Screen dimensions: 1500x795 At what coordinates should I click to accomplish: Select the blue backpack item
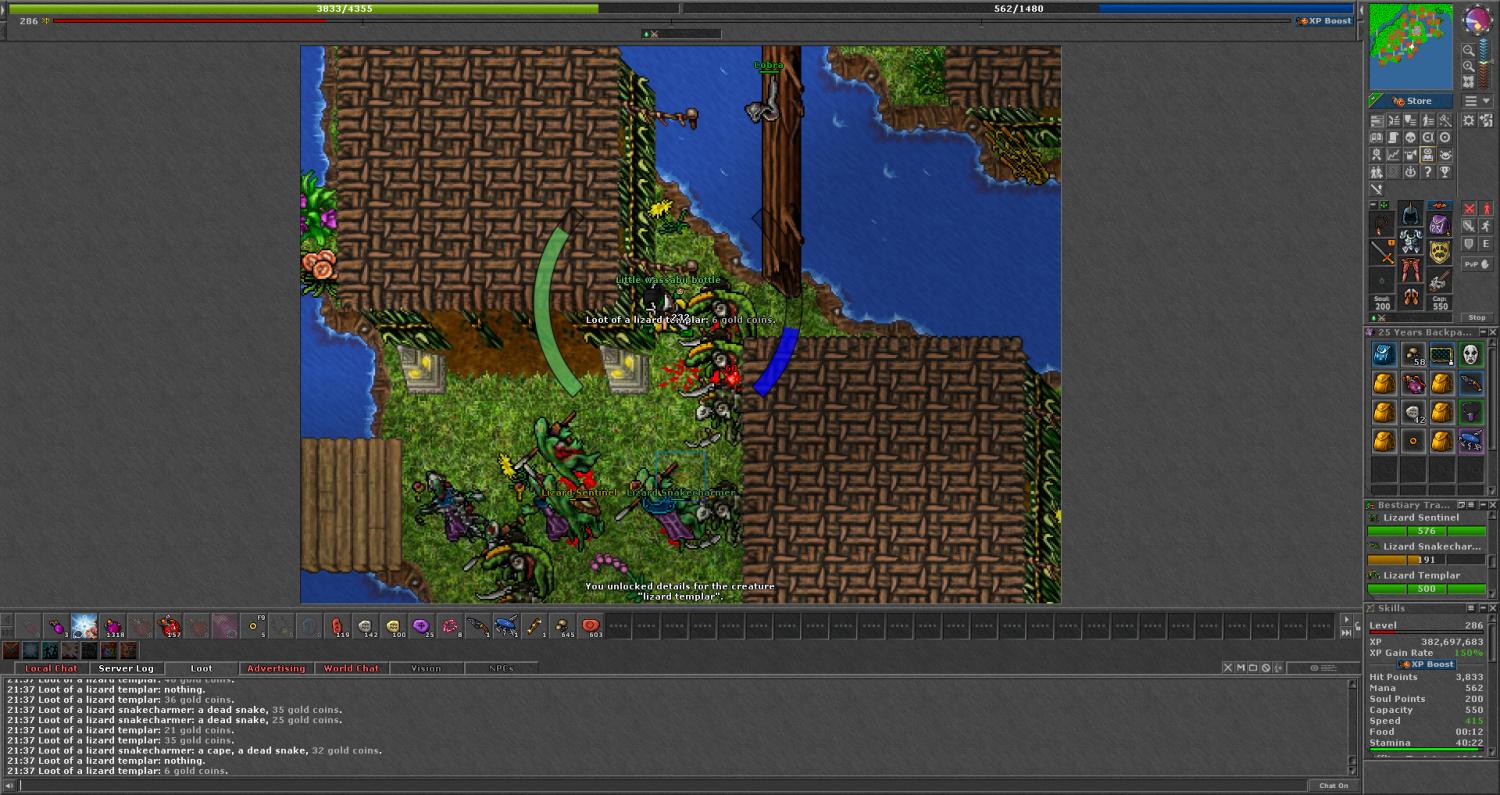click(x=1383, y=354)
